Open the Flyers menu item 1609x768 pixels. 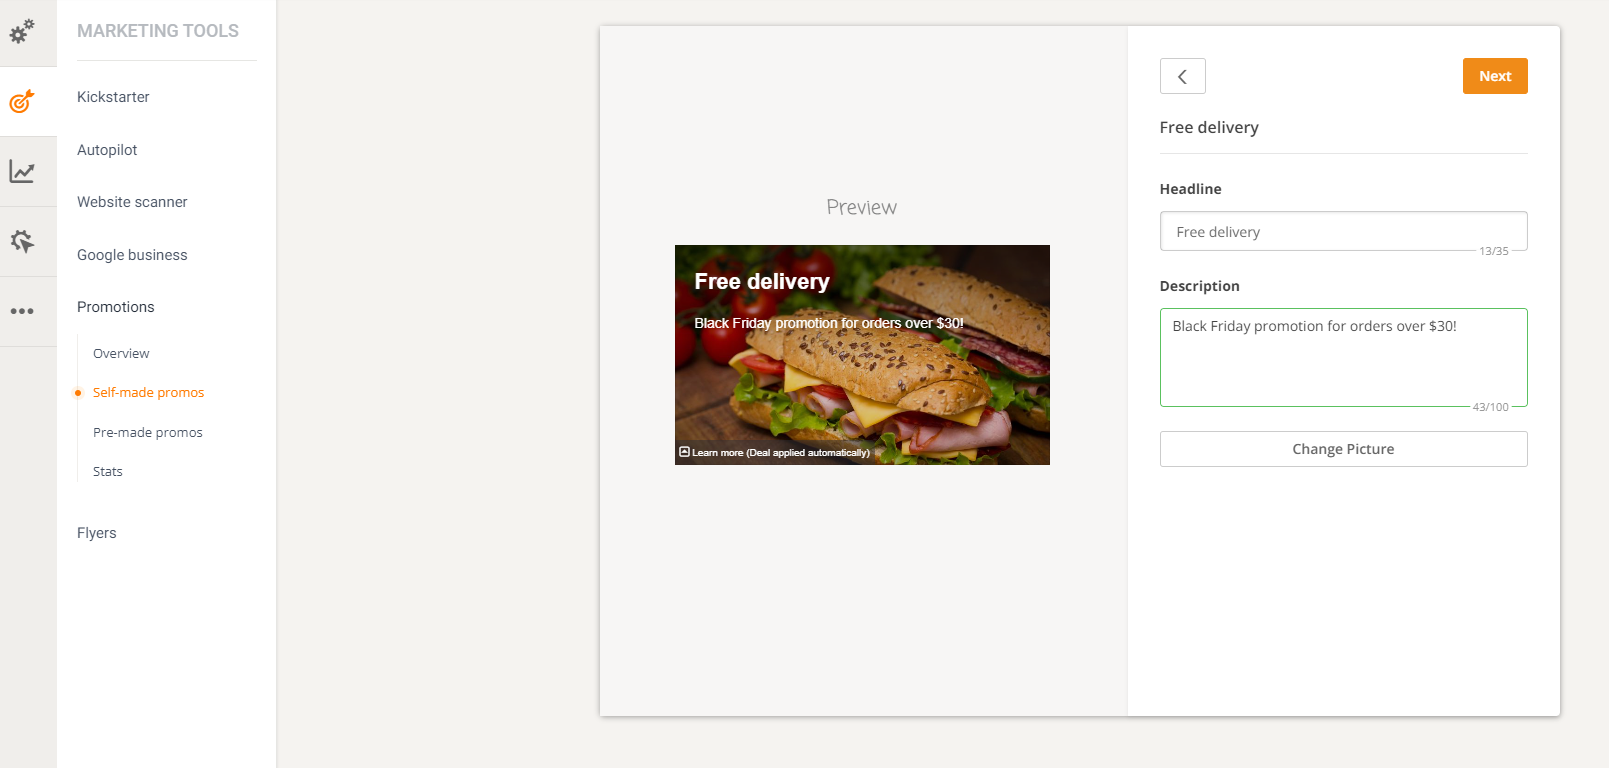pos(97,533)
